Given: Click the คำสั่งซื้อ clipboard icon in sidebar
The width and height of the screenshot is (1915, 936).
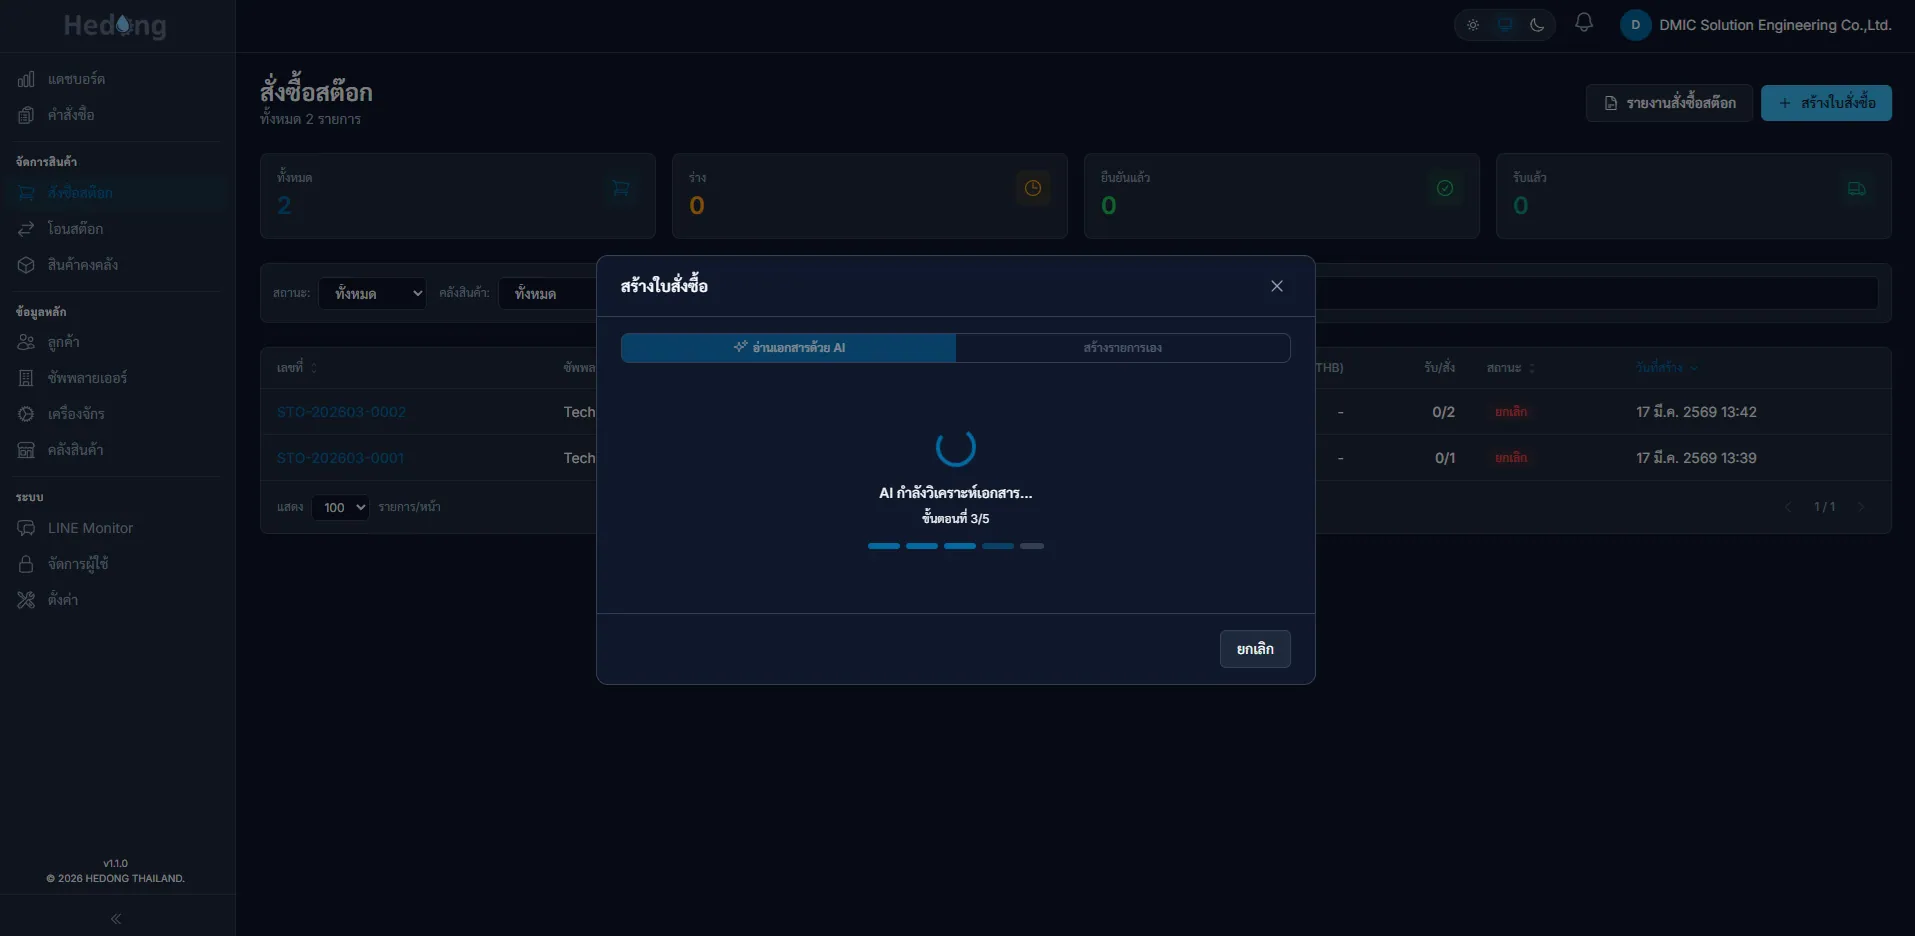Looking at the screenshot, I should point(26,115).
